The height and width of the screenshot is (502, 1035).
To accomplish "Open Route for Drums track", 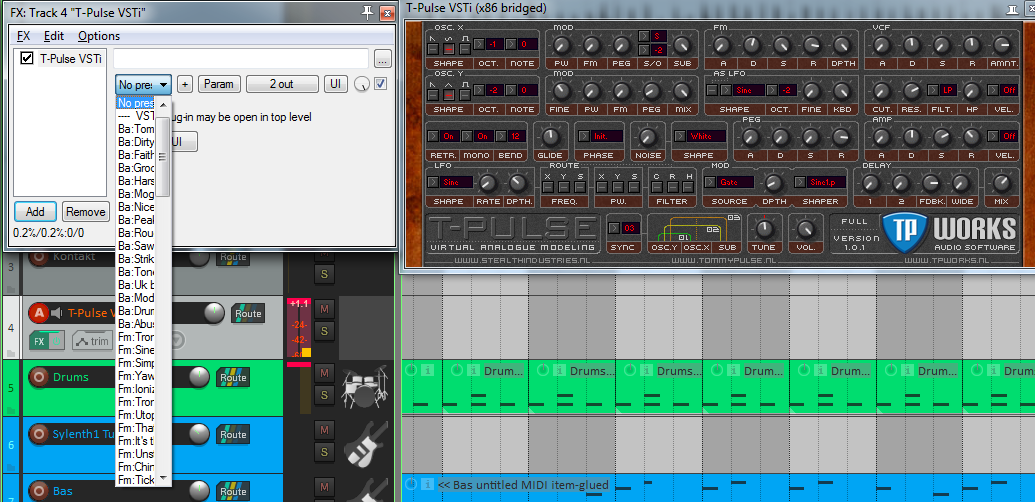I will pyautogui.click(x=233, y=378).
